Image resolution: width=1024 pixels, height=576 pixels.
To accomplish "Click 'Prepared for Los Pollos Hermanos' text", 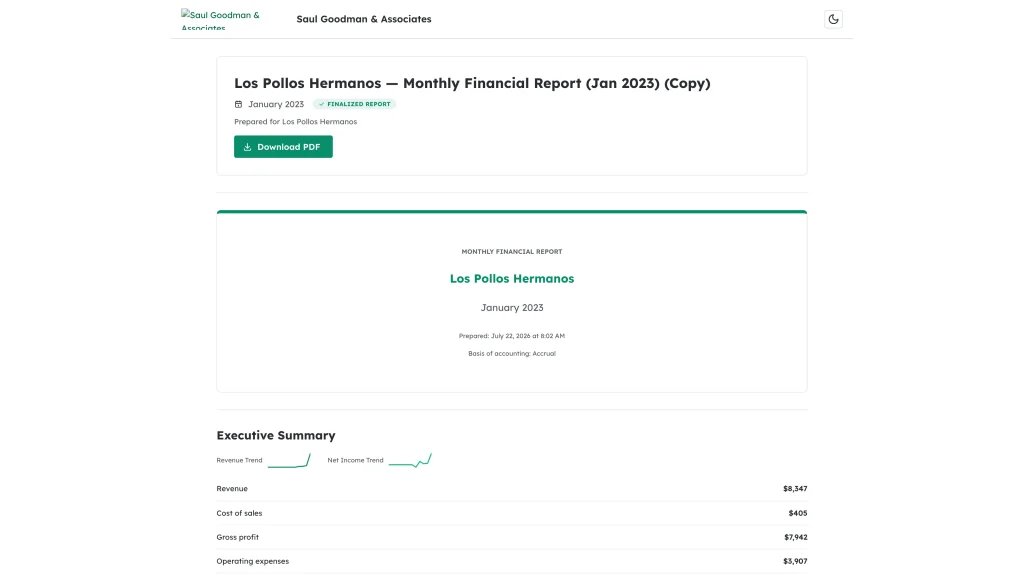I will click(x=296, y=121).
